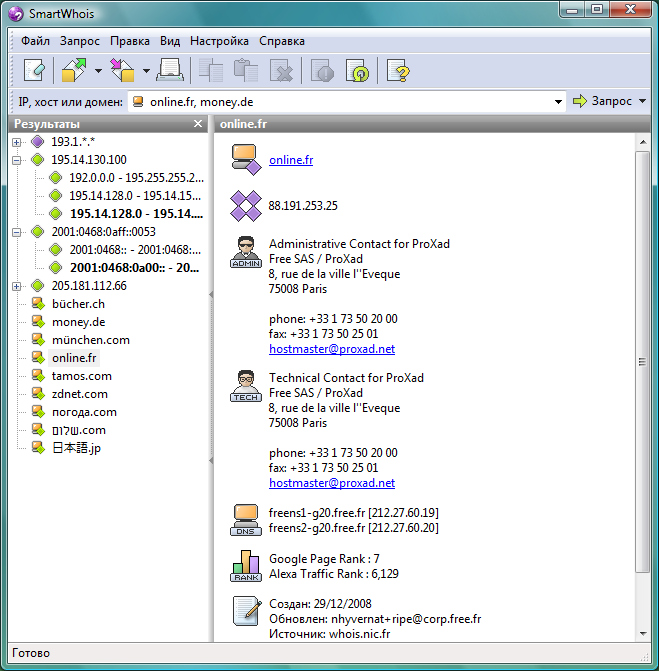Click the Copy toolbar icon
The image size is (659, 671).
pyautogui.click(x=211, y=70)
